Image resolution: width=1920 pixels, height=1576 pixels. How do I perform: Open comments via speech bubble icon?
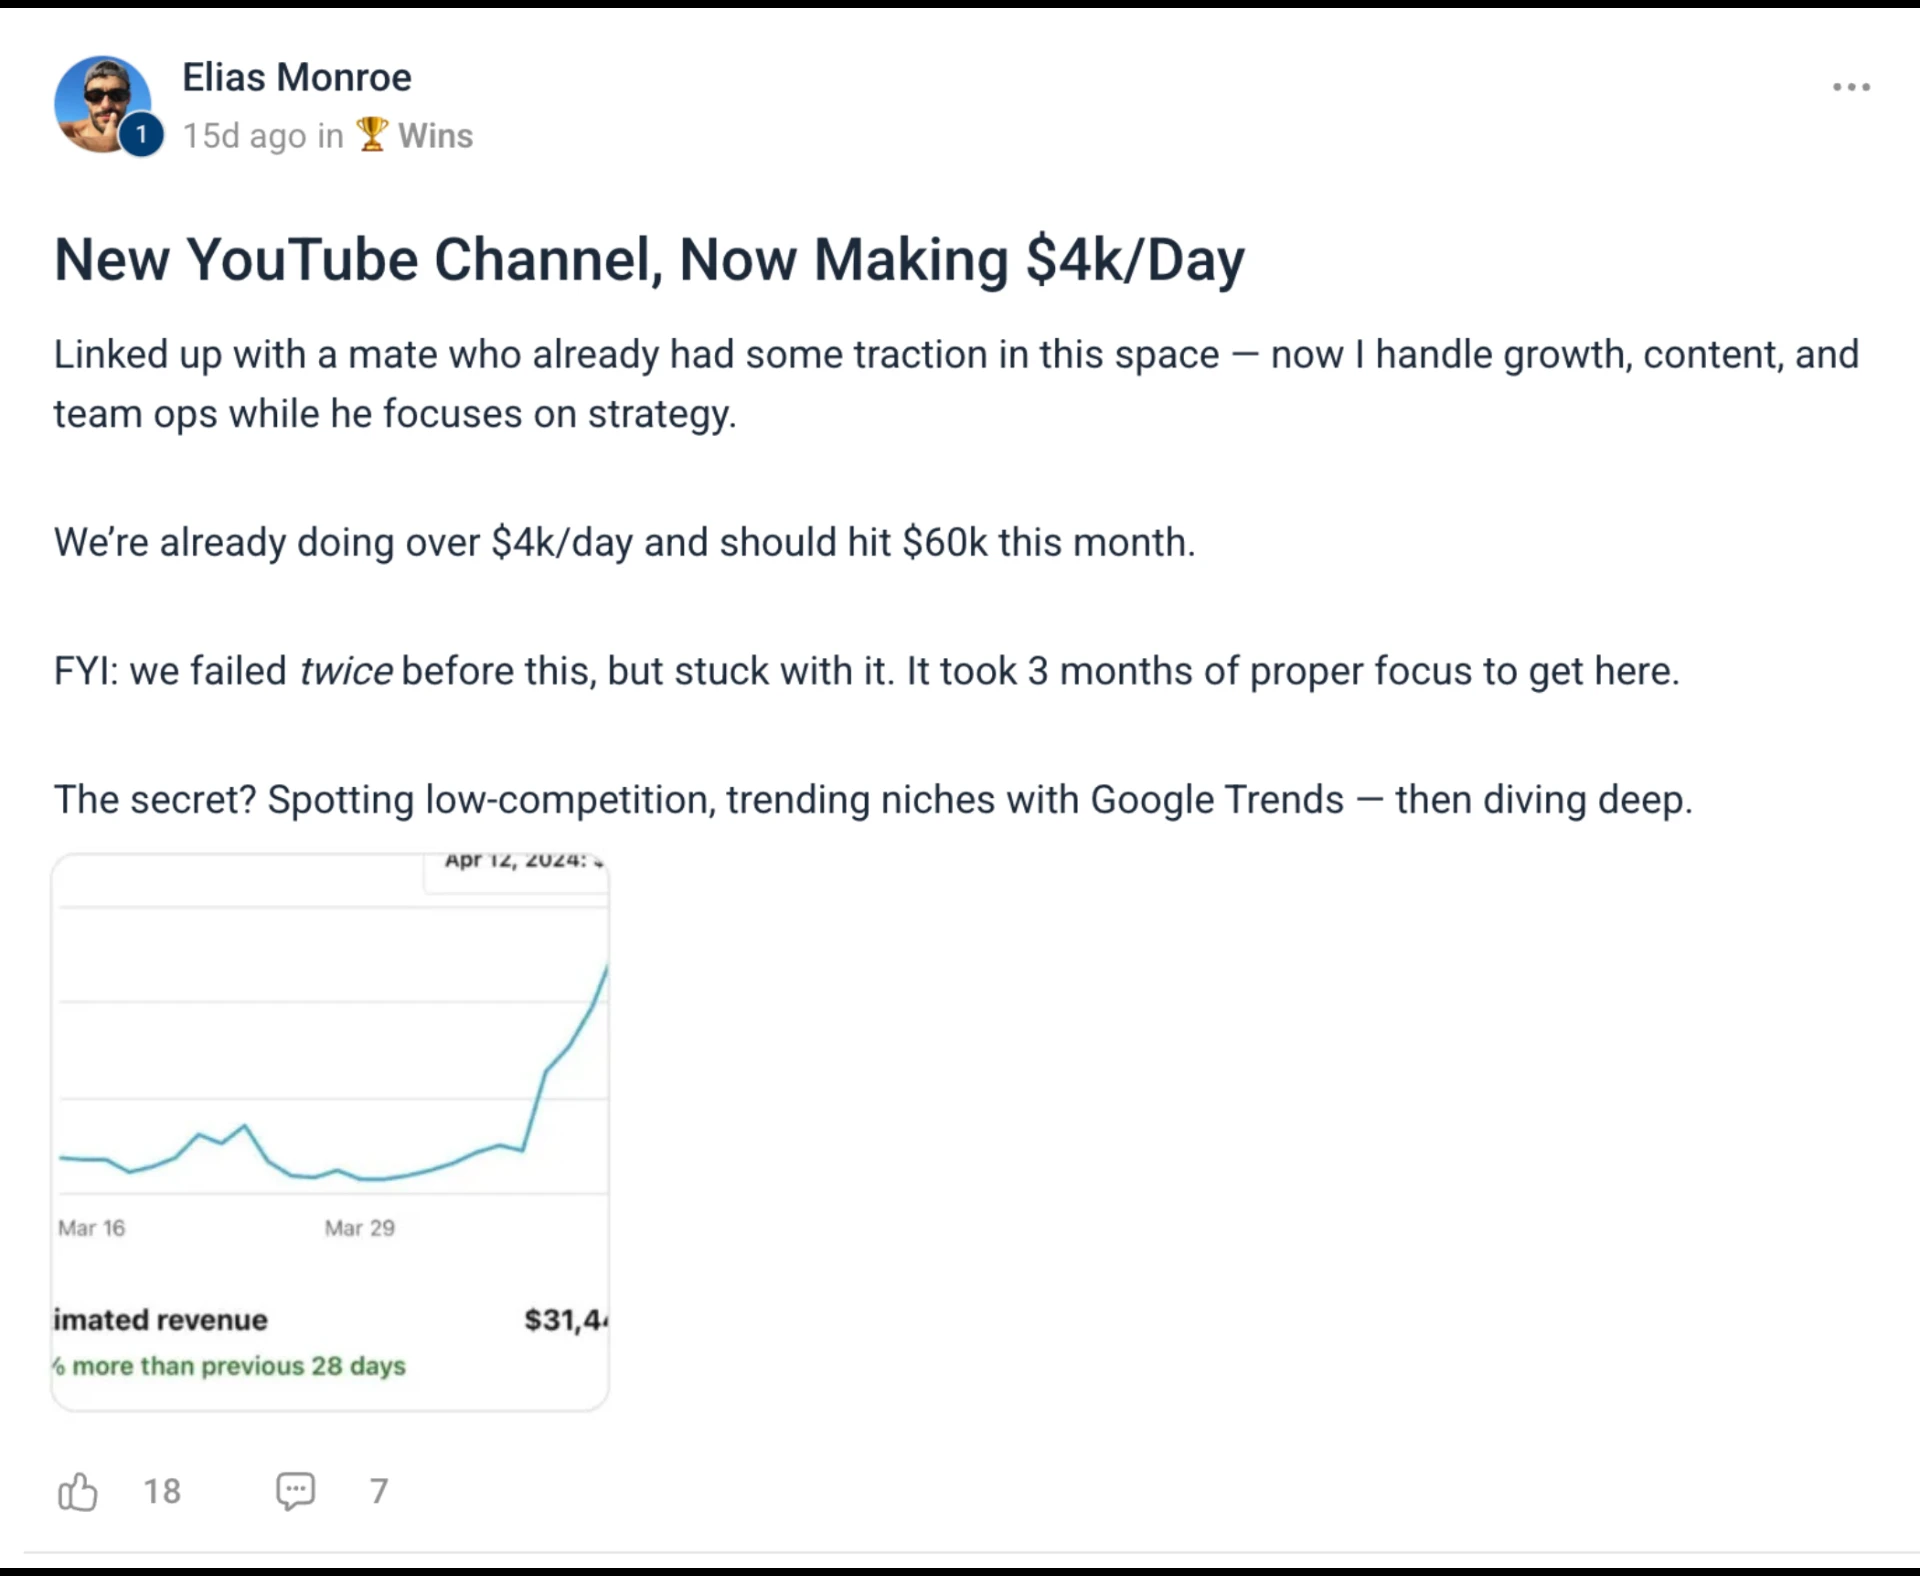pos(295,1491)
